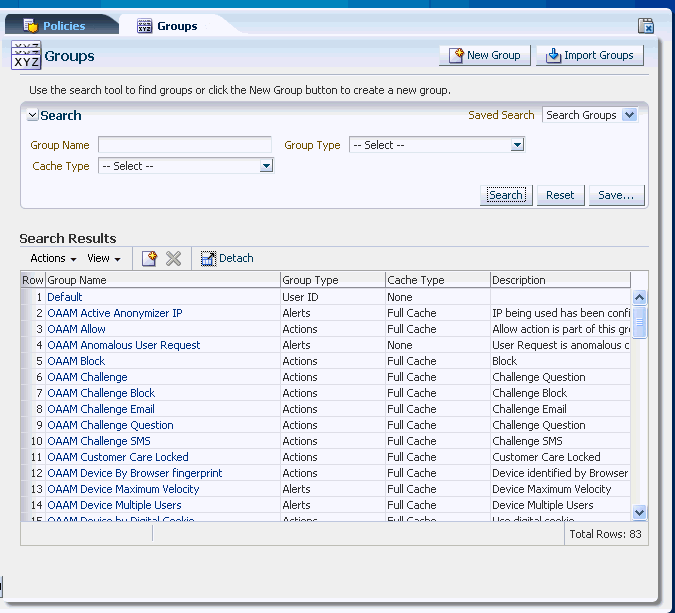
Task: Click the 'Total Rows: 83' status text
Action: 605,534
